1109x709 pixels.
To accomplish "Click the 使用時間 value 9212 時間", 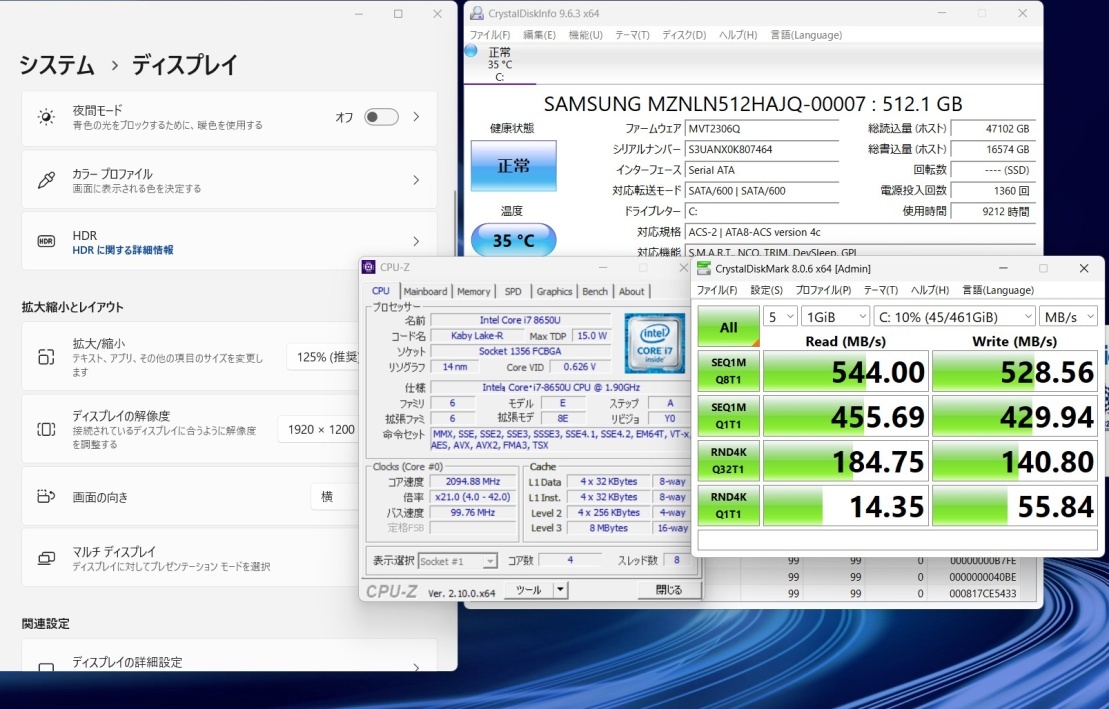I will coord(993,211).
